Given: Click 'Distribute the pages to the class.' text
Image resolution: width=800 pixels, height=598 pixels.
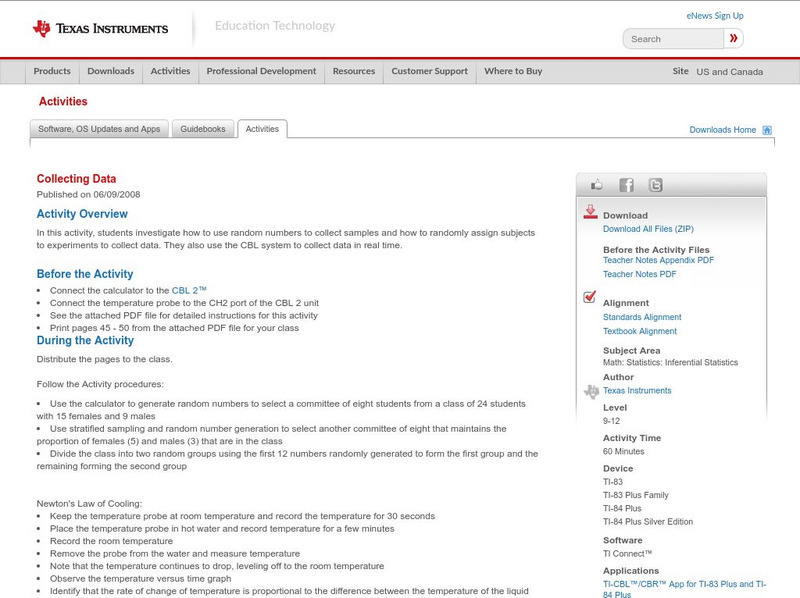Looking at the screenshot, I should [105, 359].
